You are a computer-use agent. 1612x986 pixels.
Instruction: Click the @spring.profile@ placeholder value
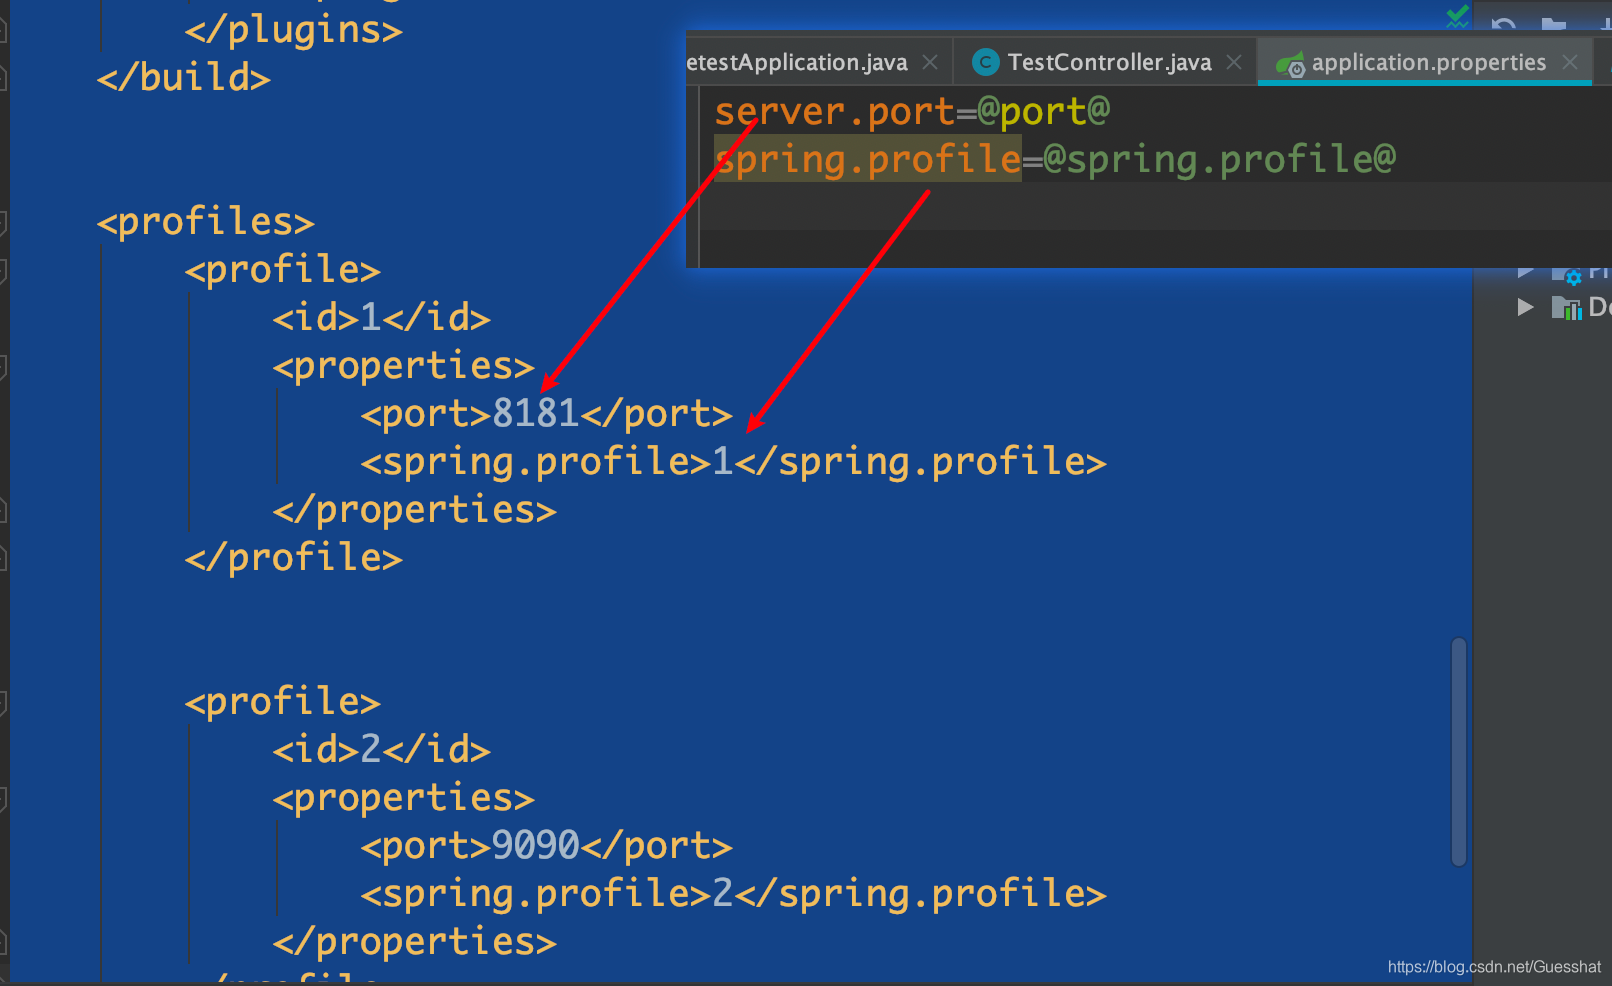click(1219, 159)
